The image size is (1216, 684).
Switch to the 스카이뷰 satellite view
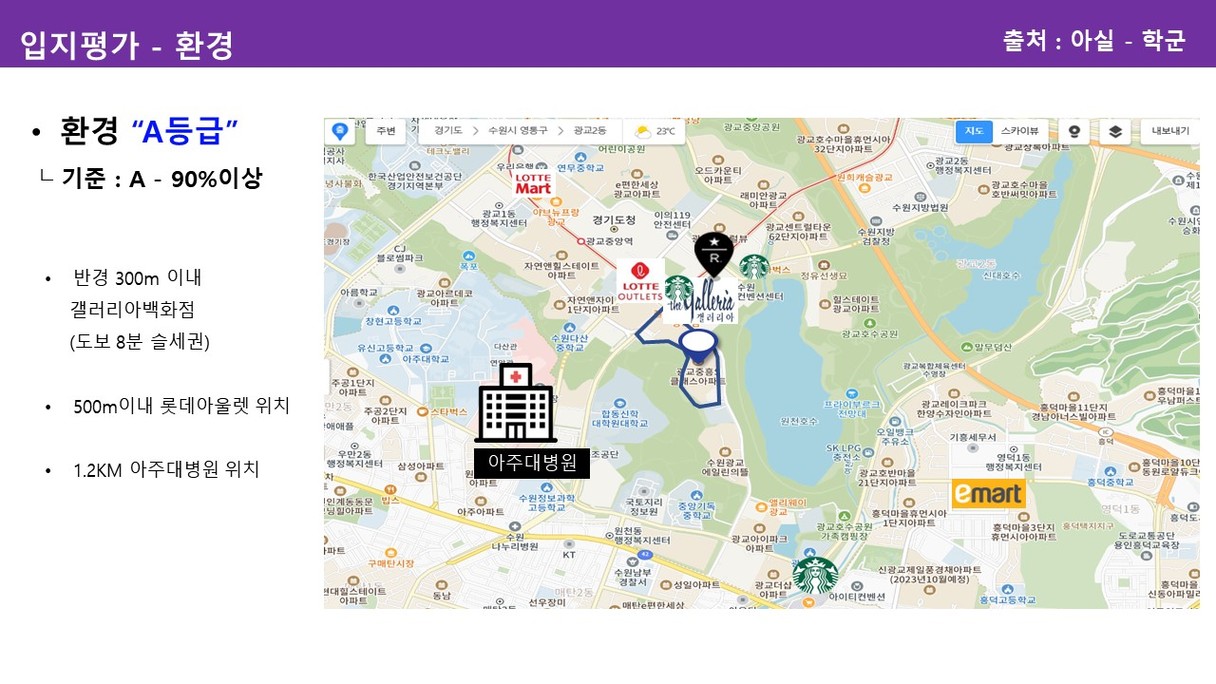pos(1020,131)
